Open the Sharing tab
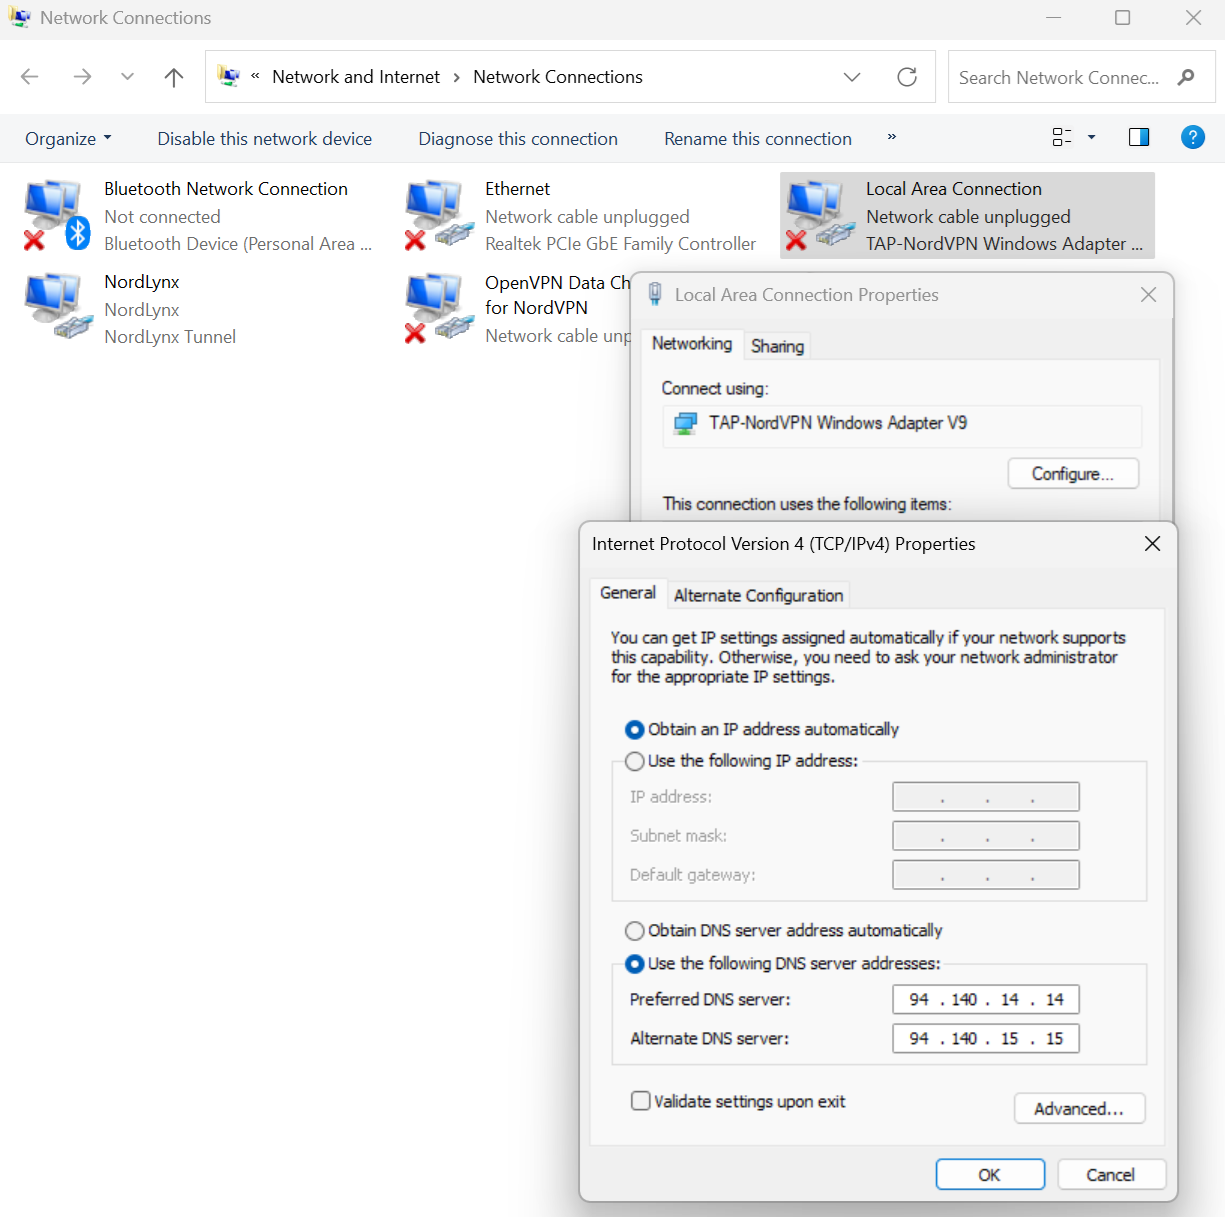The height and width of the screenshot is (1217, 1225). [777, 346]
